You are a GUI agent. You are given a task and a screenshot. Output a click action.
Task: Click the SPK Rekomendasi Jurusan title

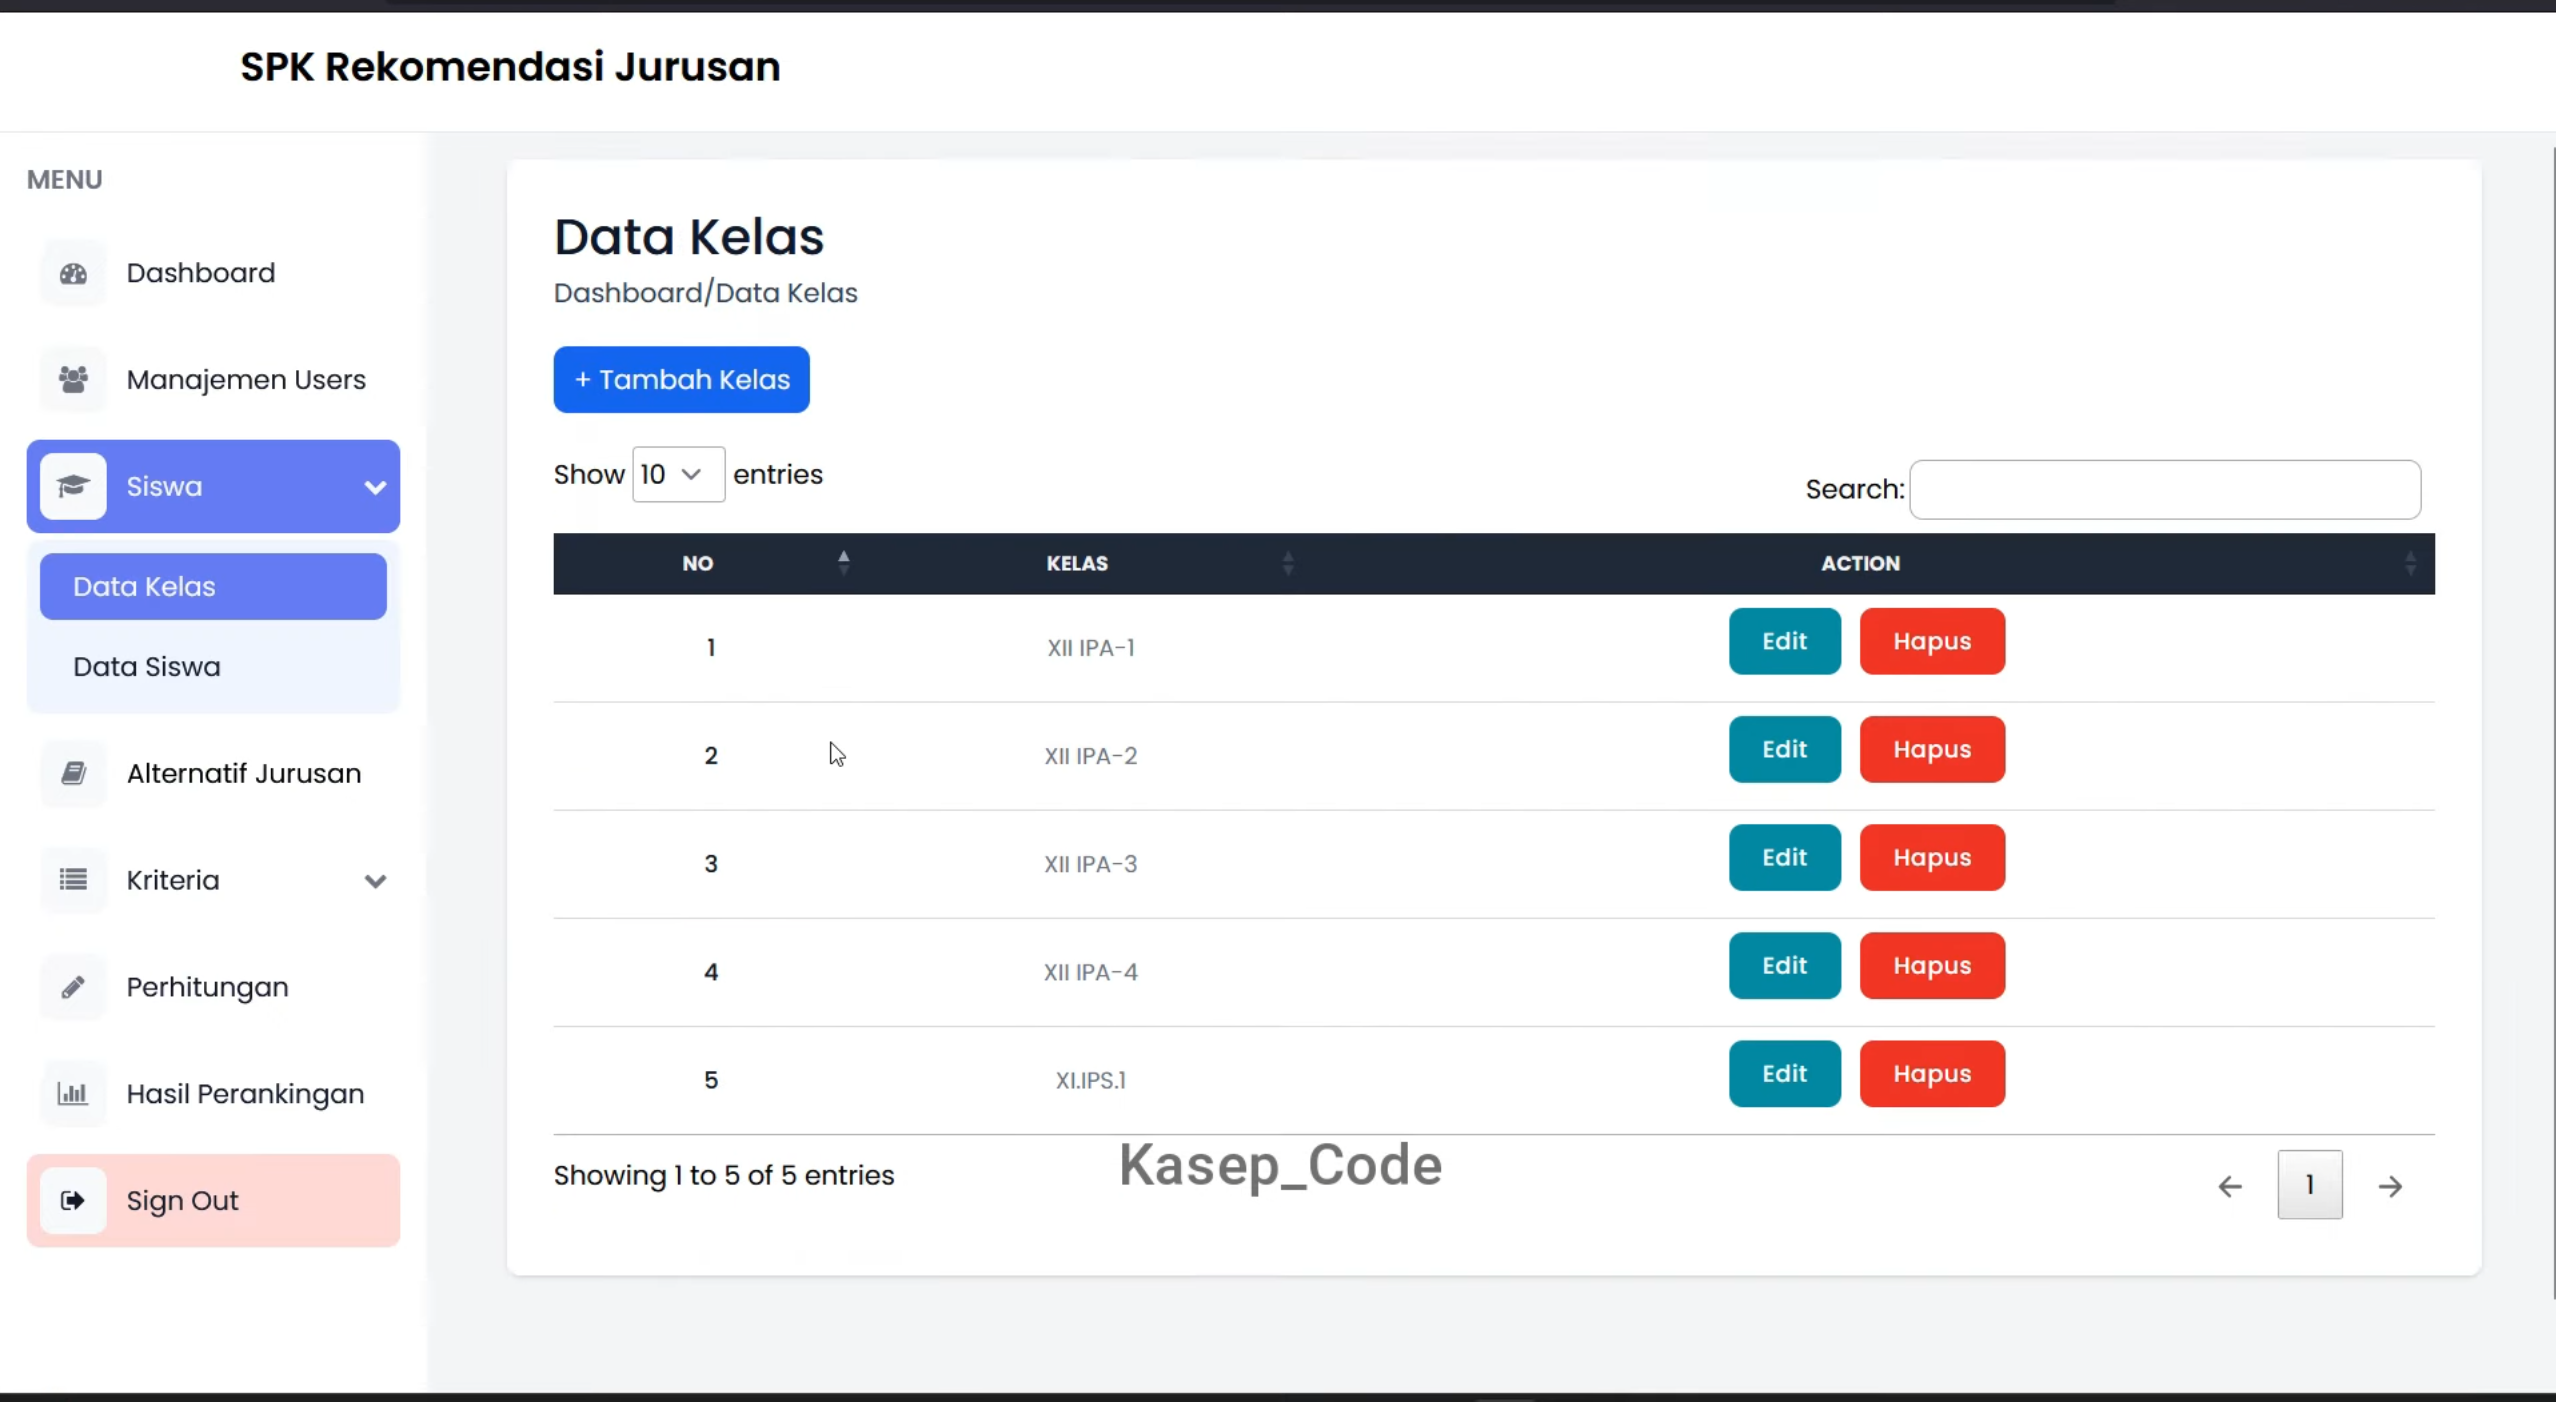point(510,67)
